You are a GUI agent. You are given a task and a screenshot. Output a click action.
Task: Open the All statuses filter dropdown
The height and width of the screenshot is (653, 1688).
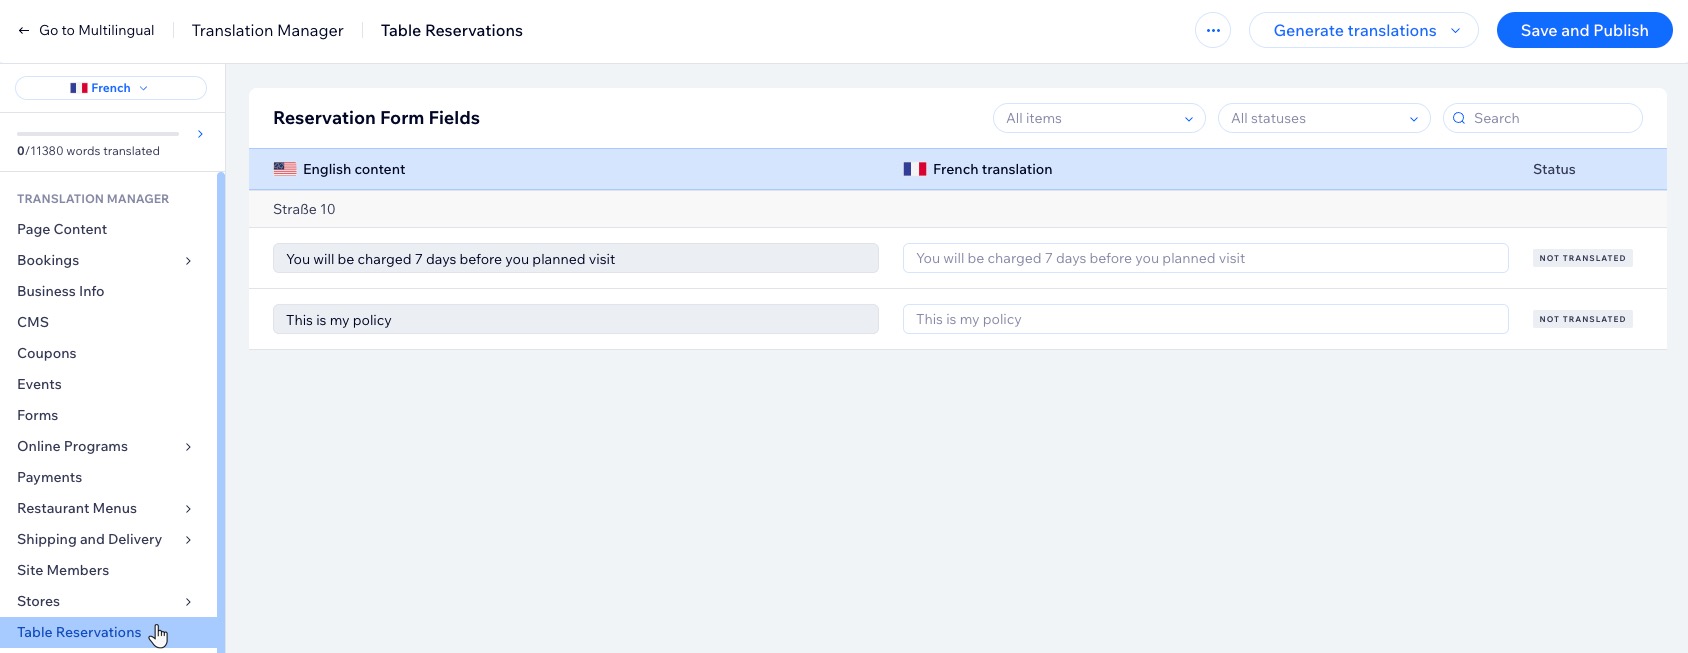pos(1324,118)
